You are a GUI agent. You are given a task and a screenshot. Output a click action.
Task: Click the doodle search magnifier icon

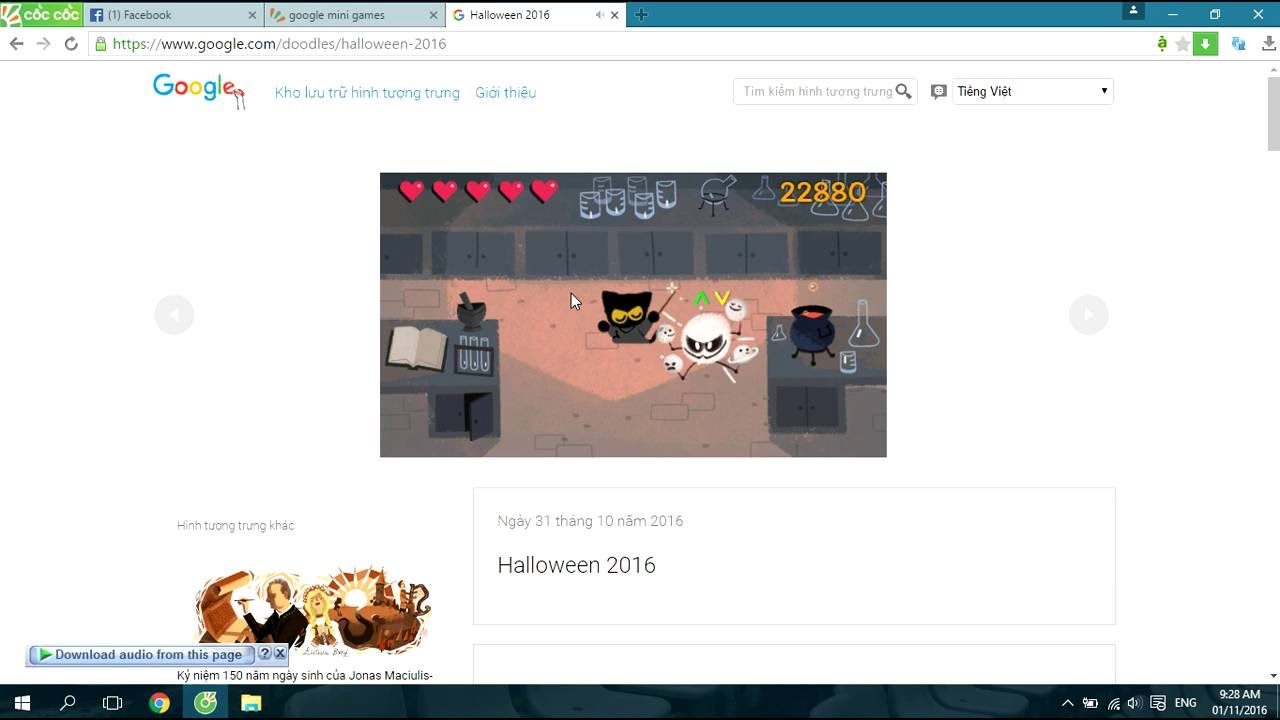click(904, 91)
